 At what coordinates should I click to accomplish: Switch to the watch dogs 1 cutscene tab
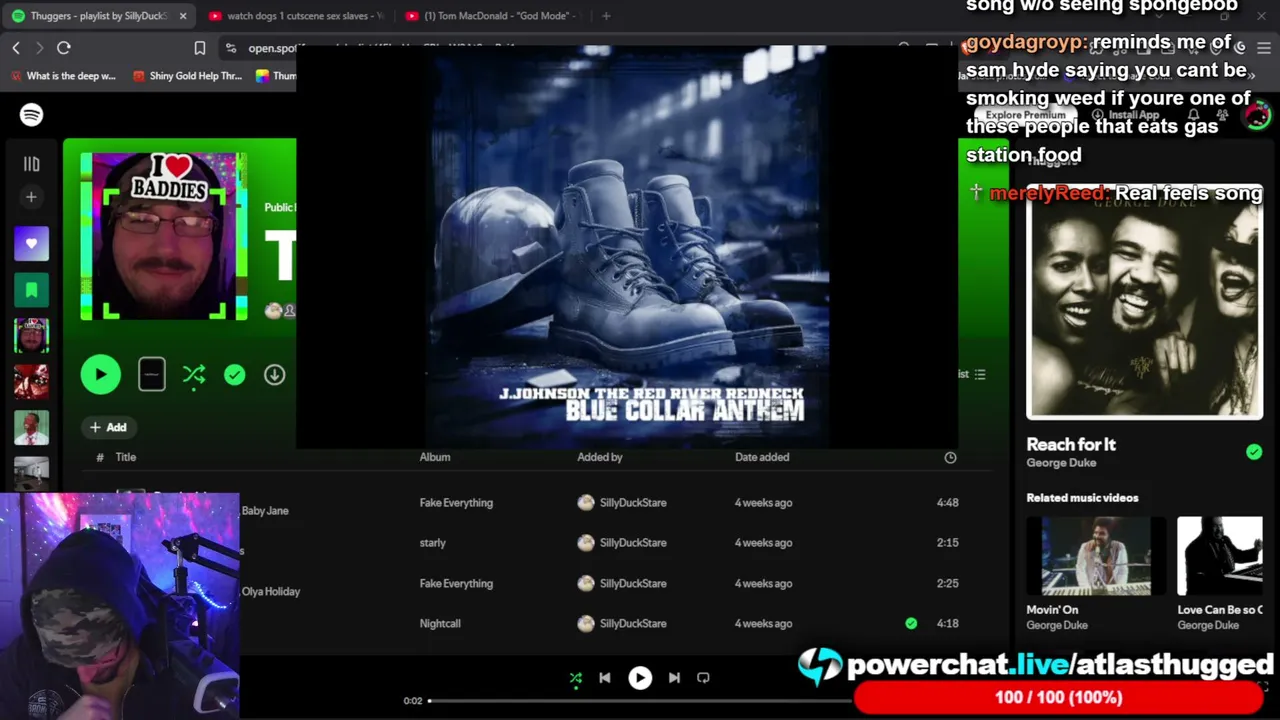click(x=298, y=16)
